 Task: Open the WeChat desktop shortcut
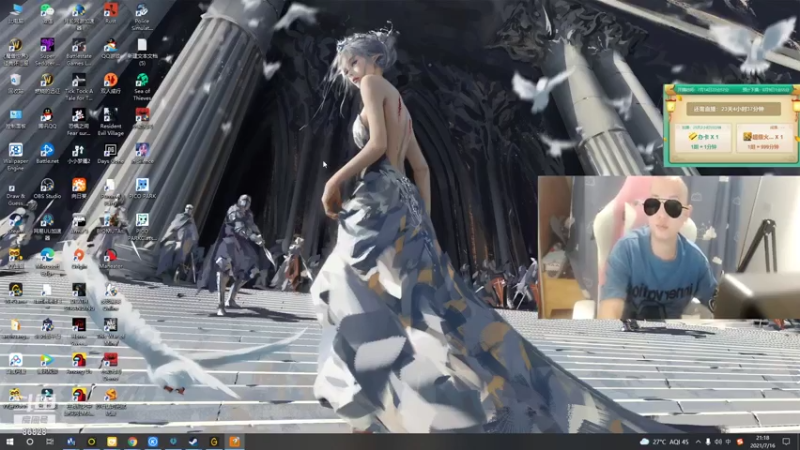47,13
